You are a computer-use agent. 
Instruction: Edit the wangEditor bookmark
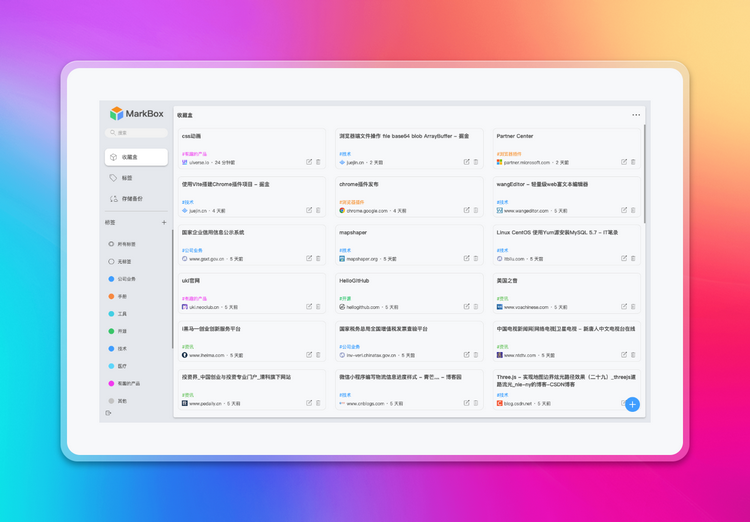coord(624,210)
